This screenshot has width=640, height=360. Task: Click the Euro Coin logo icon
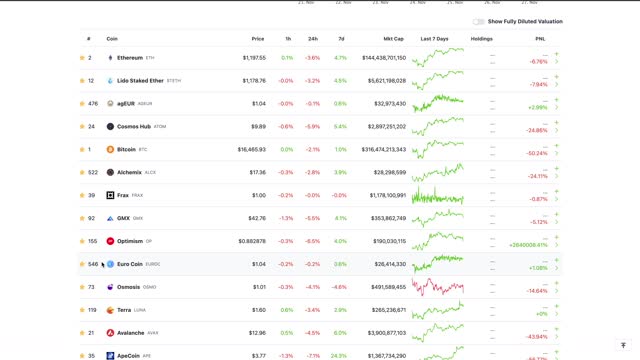(x=110, y=264)
